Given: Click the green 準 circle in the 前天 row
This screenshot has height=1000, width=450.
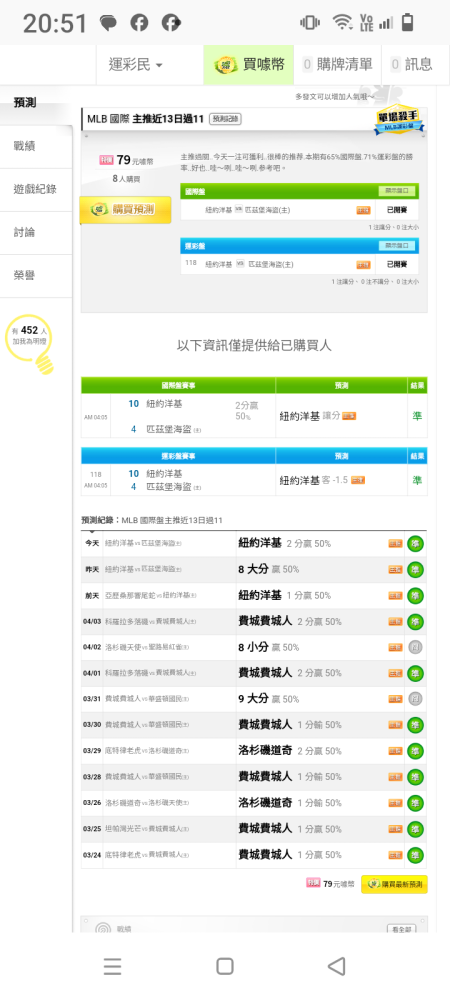Looking at the screenshot, I should (416, 596).
